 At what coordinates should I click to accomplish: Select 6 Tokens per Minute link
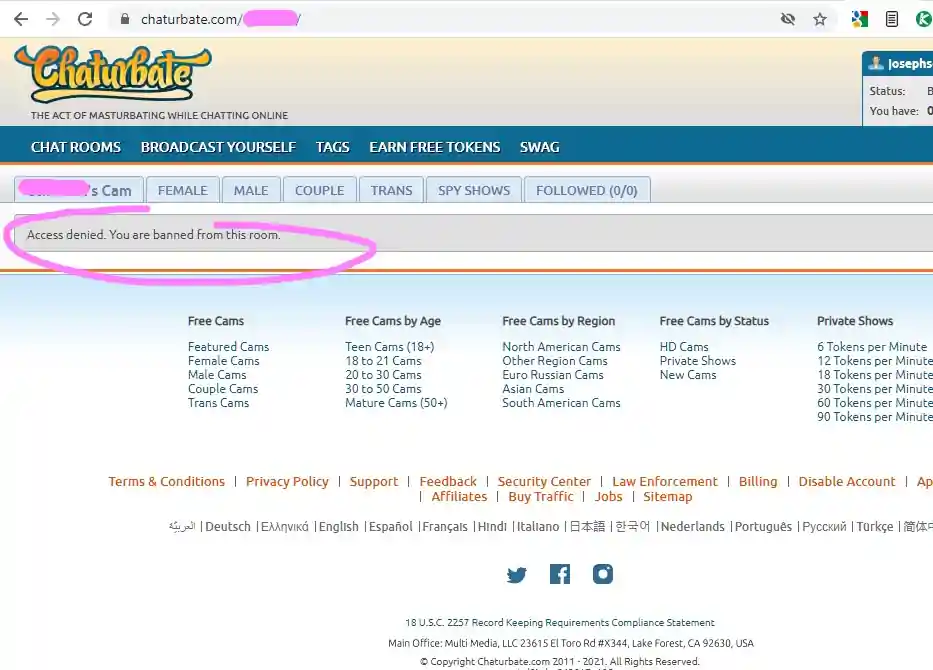[x=872, y=346]
